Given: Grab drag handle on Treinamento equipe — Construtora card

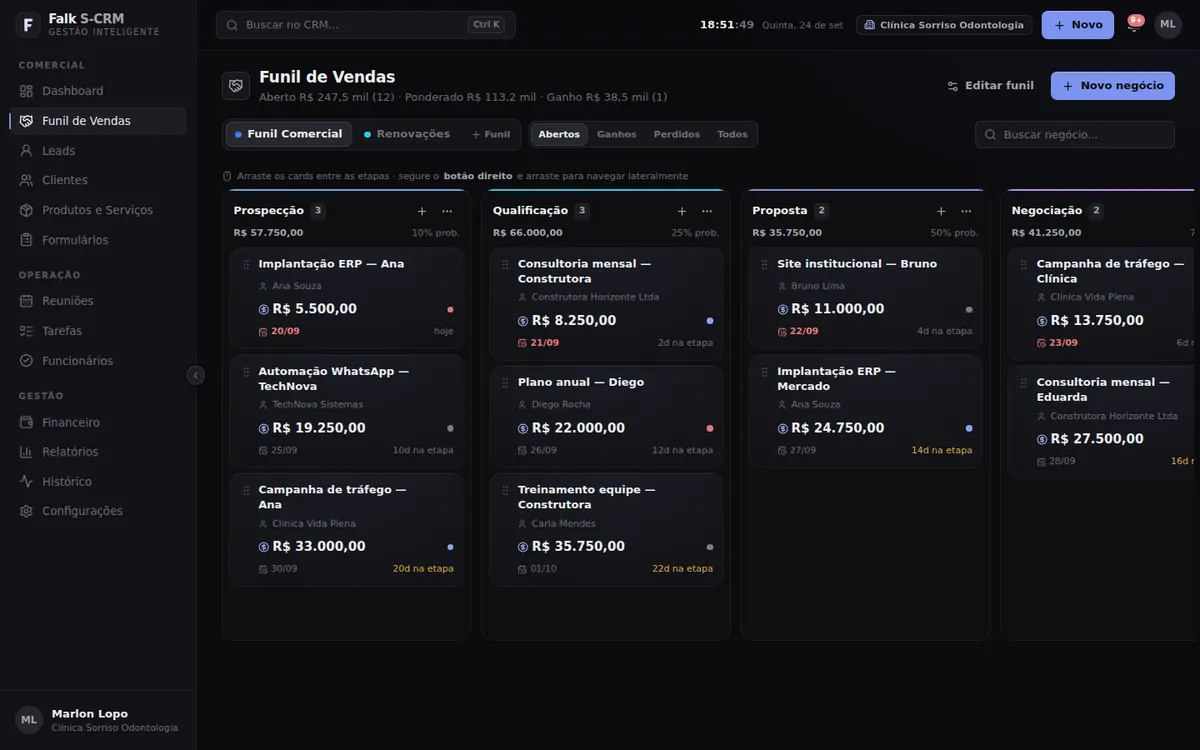Looking at the screenshot, I should pyautogui.click(x=506, y=490).
